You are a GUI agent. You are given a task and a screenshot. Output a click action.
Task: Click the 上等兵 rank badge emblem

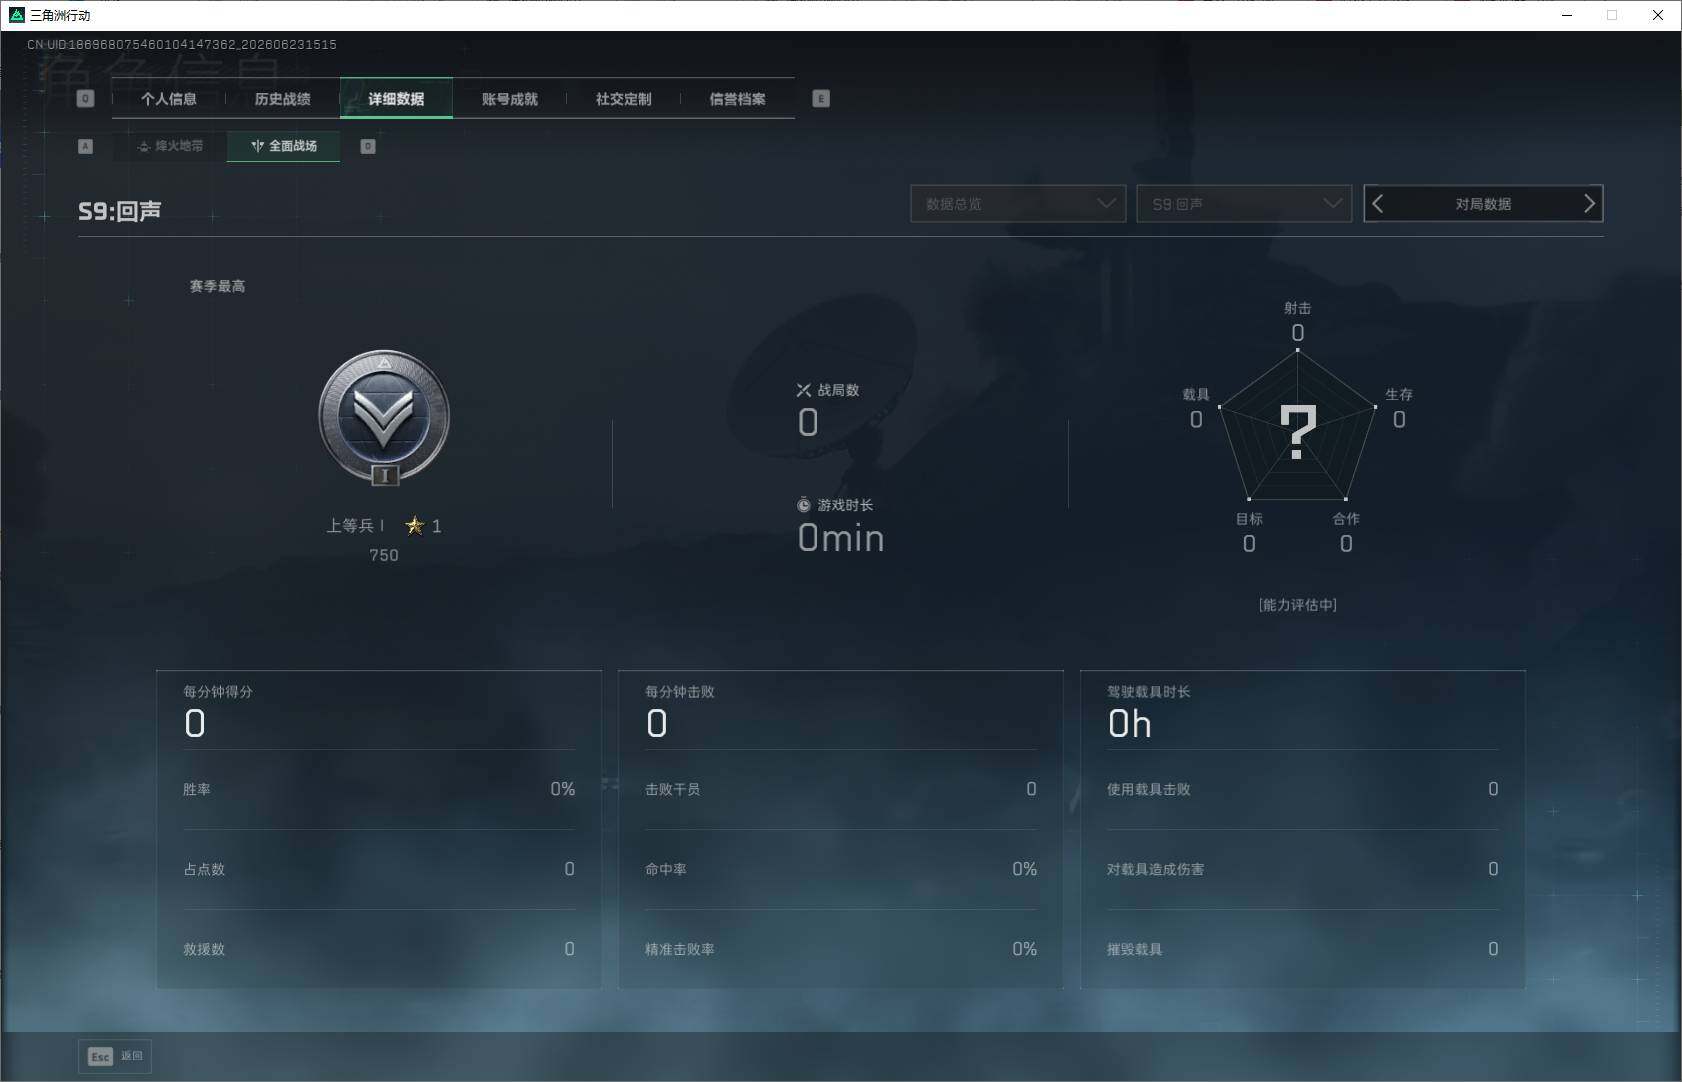point(384,418)
